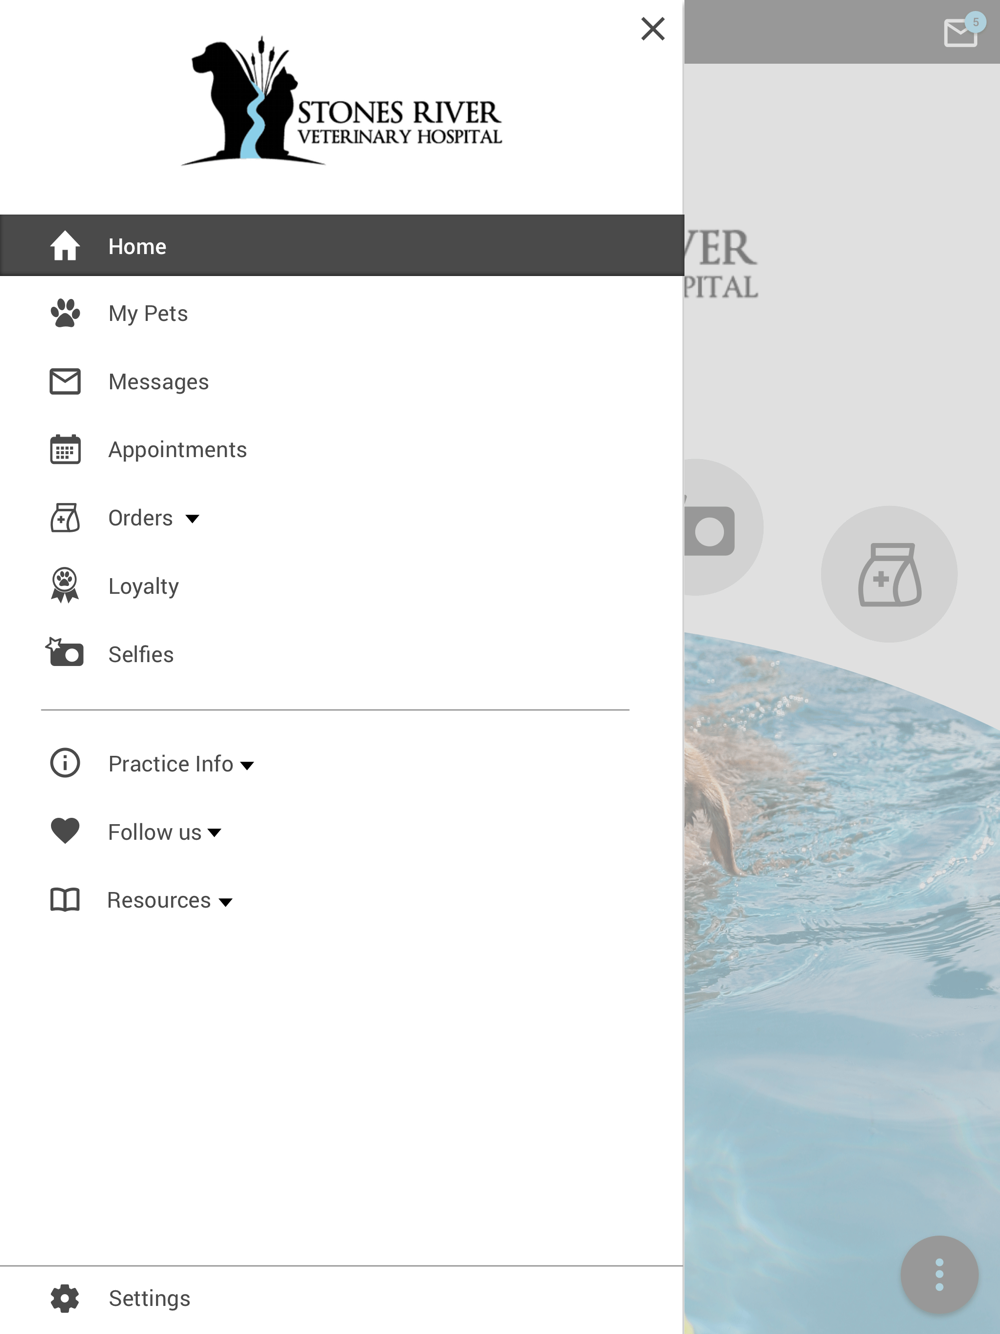Viewport: 1000px width, 1334px height.
Task: Close the navigation drawer with X
Action: 653,29
